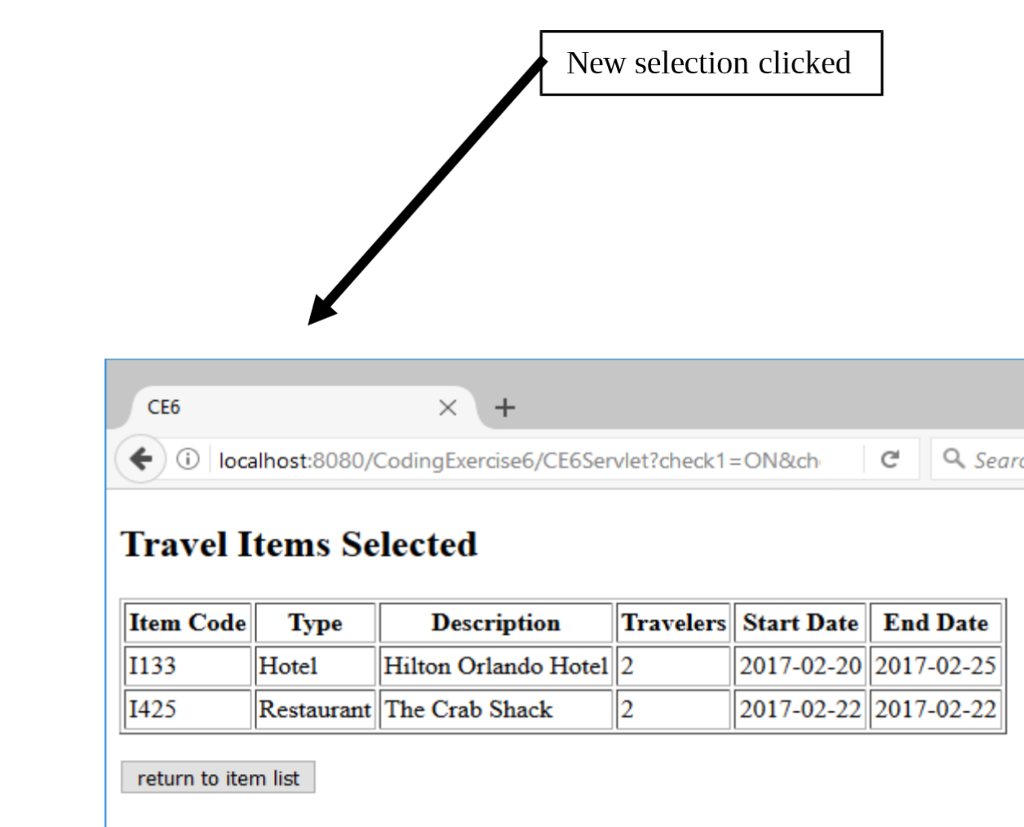Click start date 2017-02-20
Screen dimensions: 1024x827
(800, 666)
